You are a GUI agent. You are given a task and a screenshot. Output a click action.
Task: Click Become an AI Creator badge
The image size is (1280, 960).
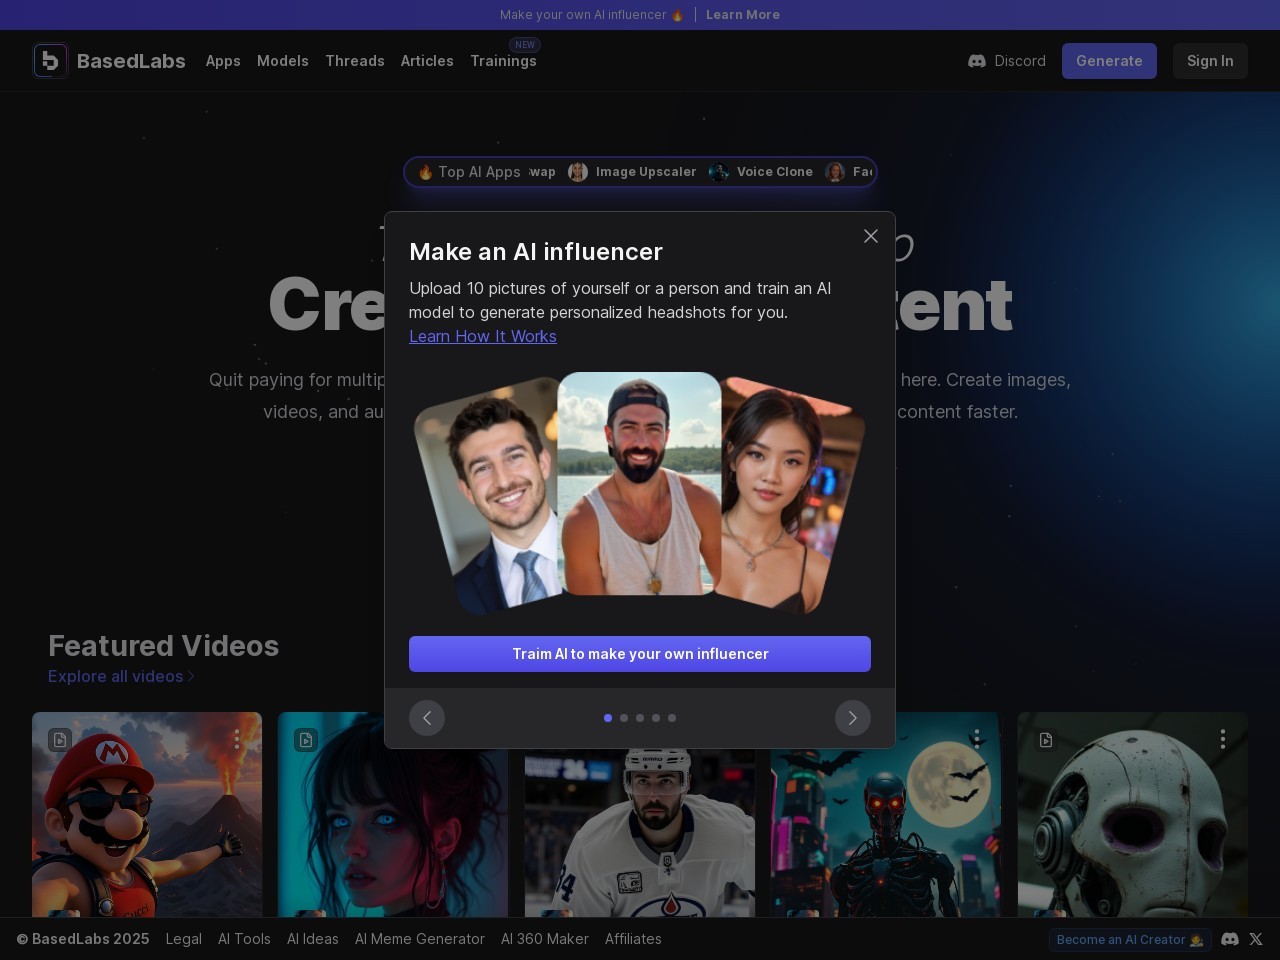click(1129, 939)
